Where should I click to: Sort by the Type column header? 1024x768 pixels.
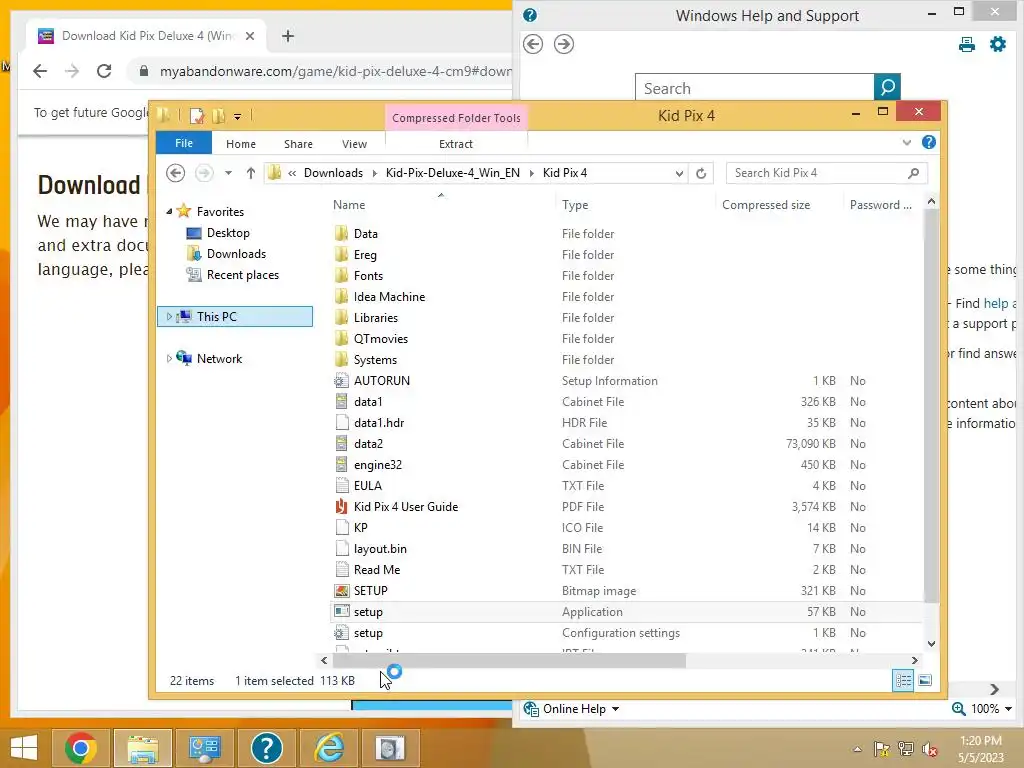[x=575, y=205]
